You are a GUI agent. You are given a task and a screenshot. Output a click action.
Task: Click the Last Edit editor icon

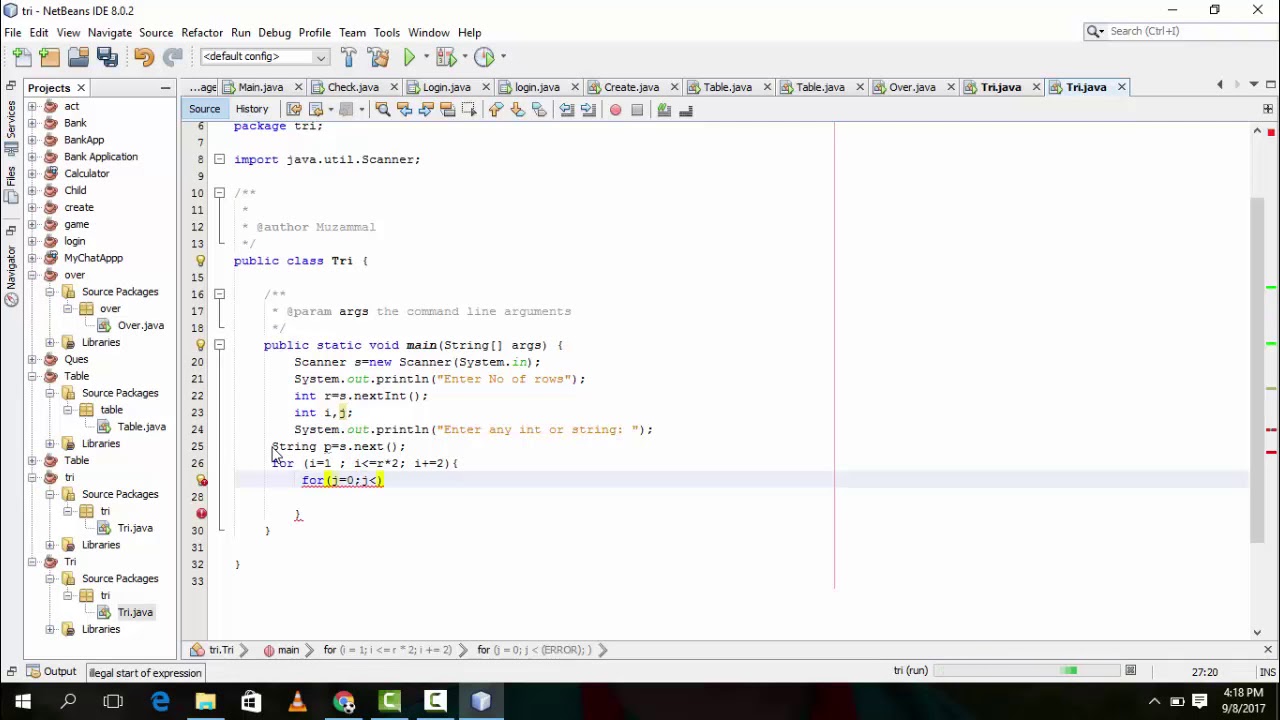pos(294,110)
